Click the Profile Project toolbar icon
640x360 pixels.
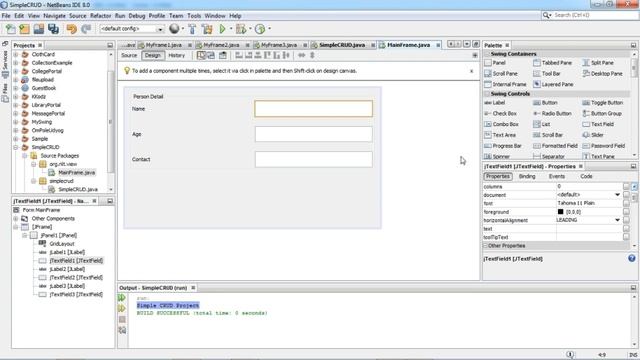[260, 29]
